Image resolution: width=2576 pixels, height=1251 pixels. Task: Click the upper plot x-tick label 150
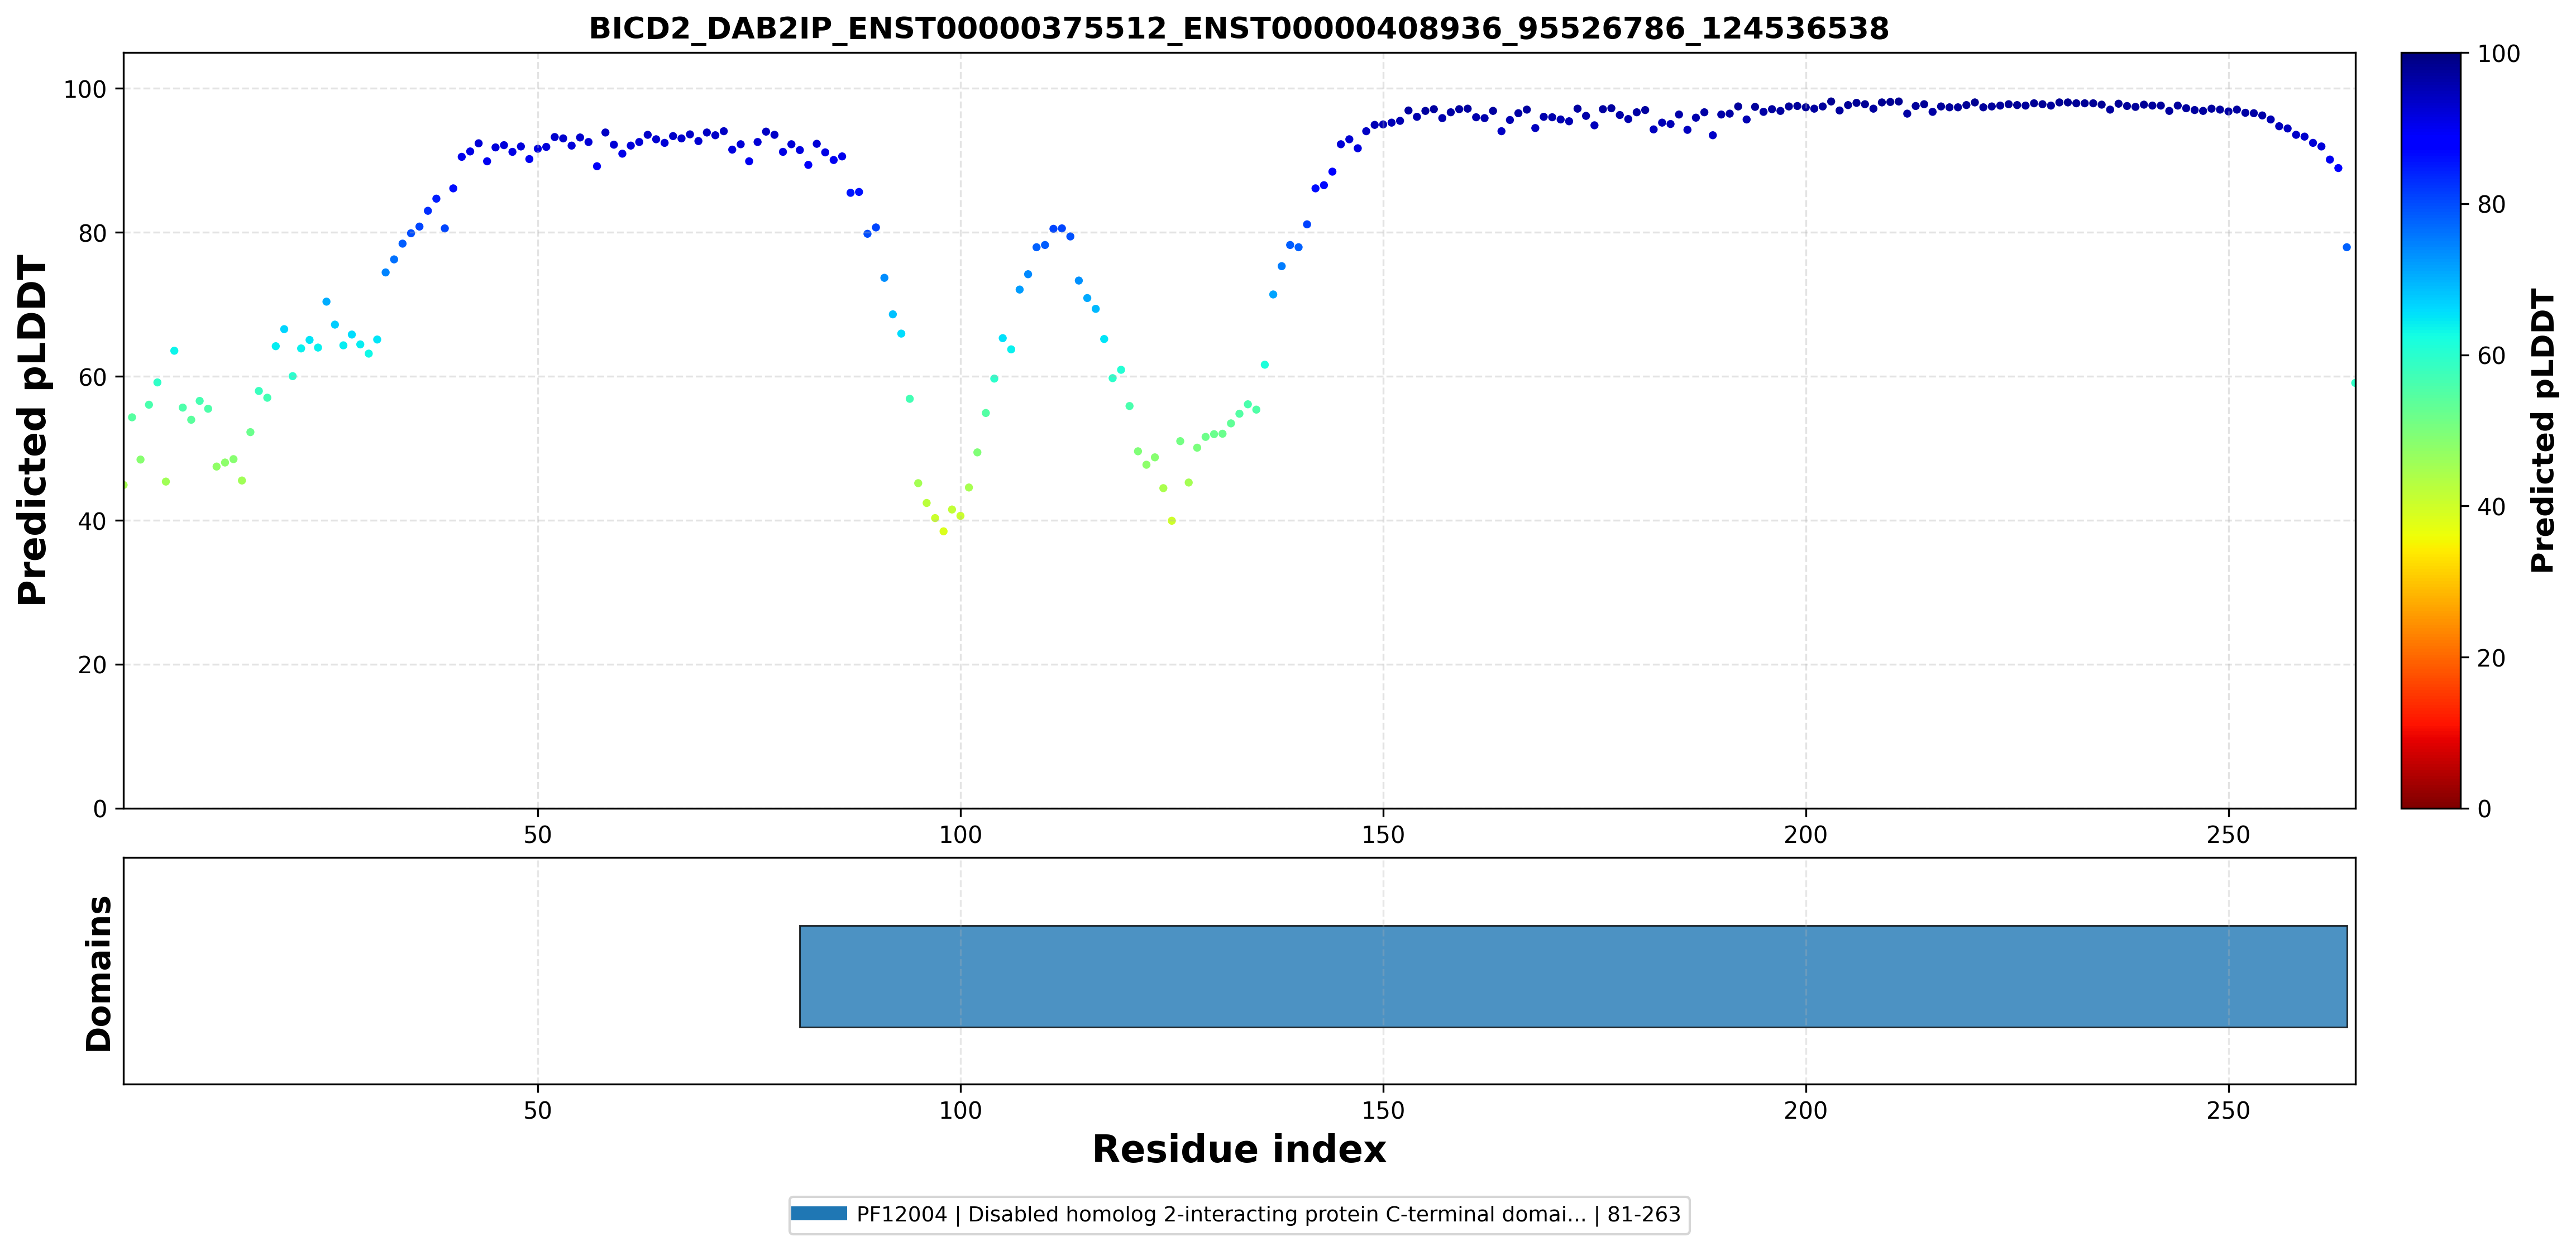[1383, 834]
